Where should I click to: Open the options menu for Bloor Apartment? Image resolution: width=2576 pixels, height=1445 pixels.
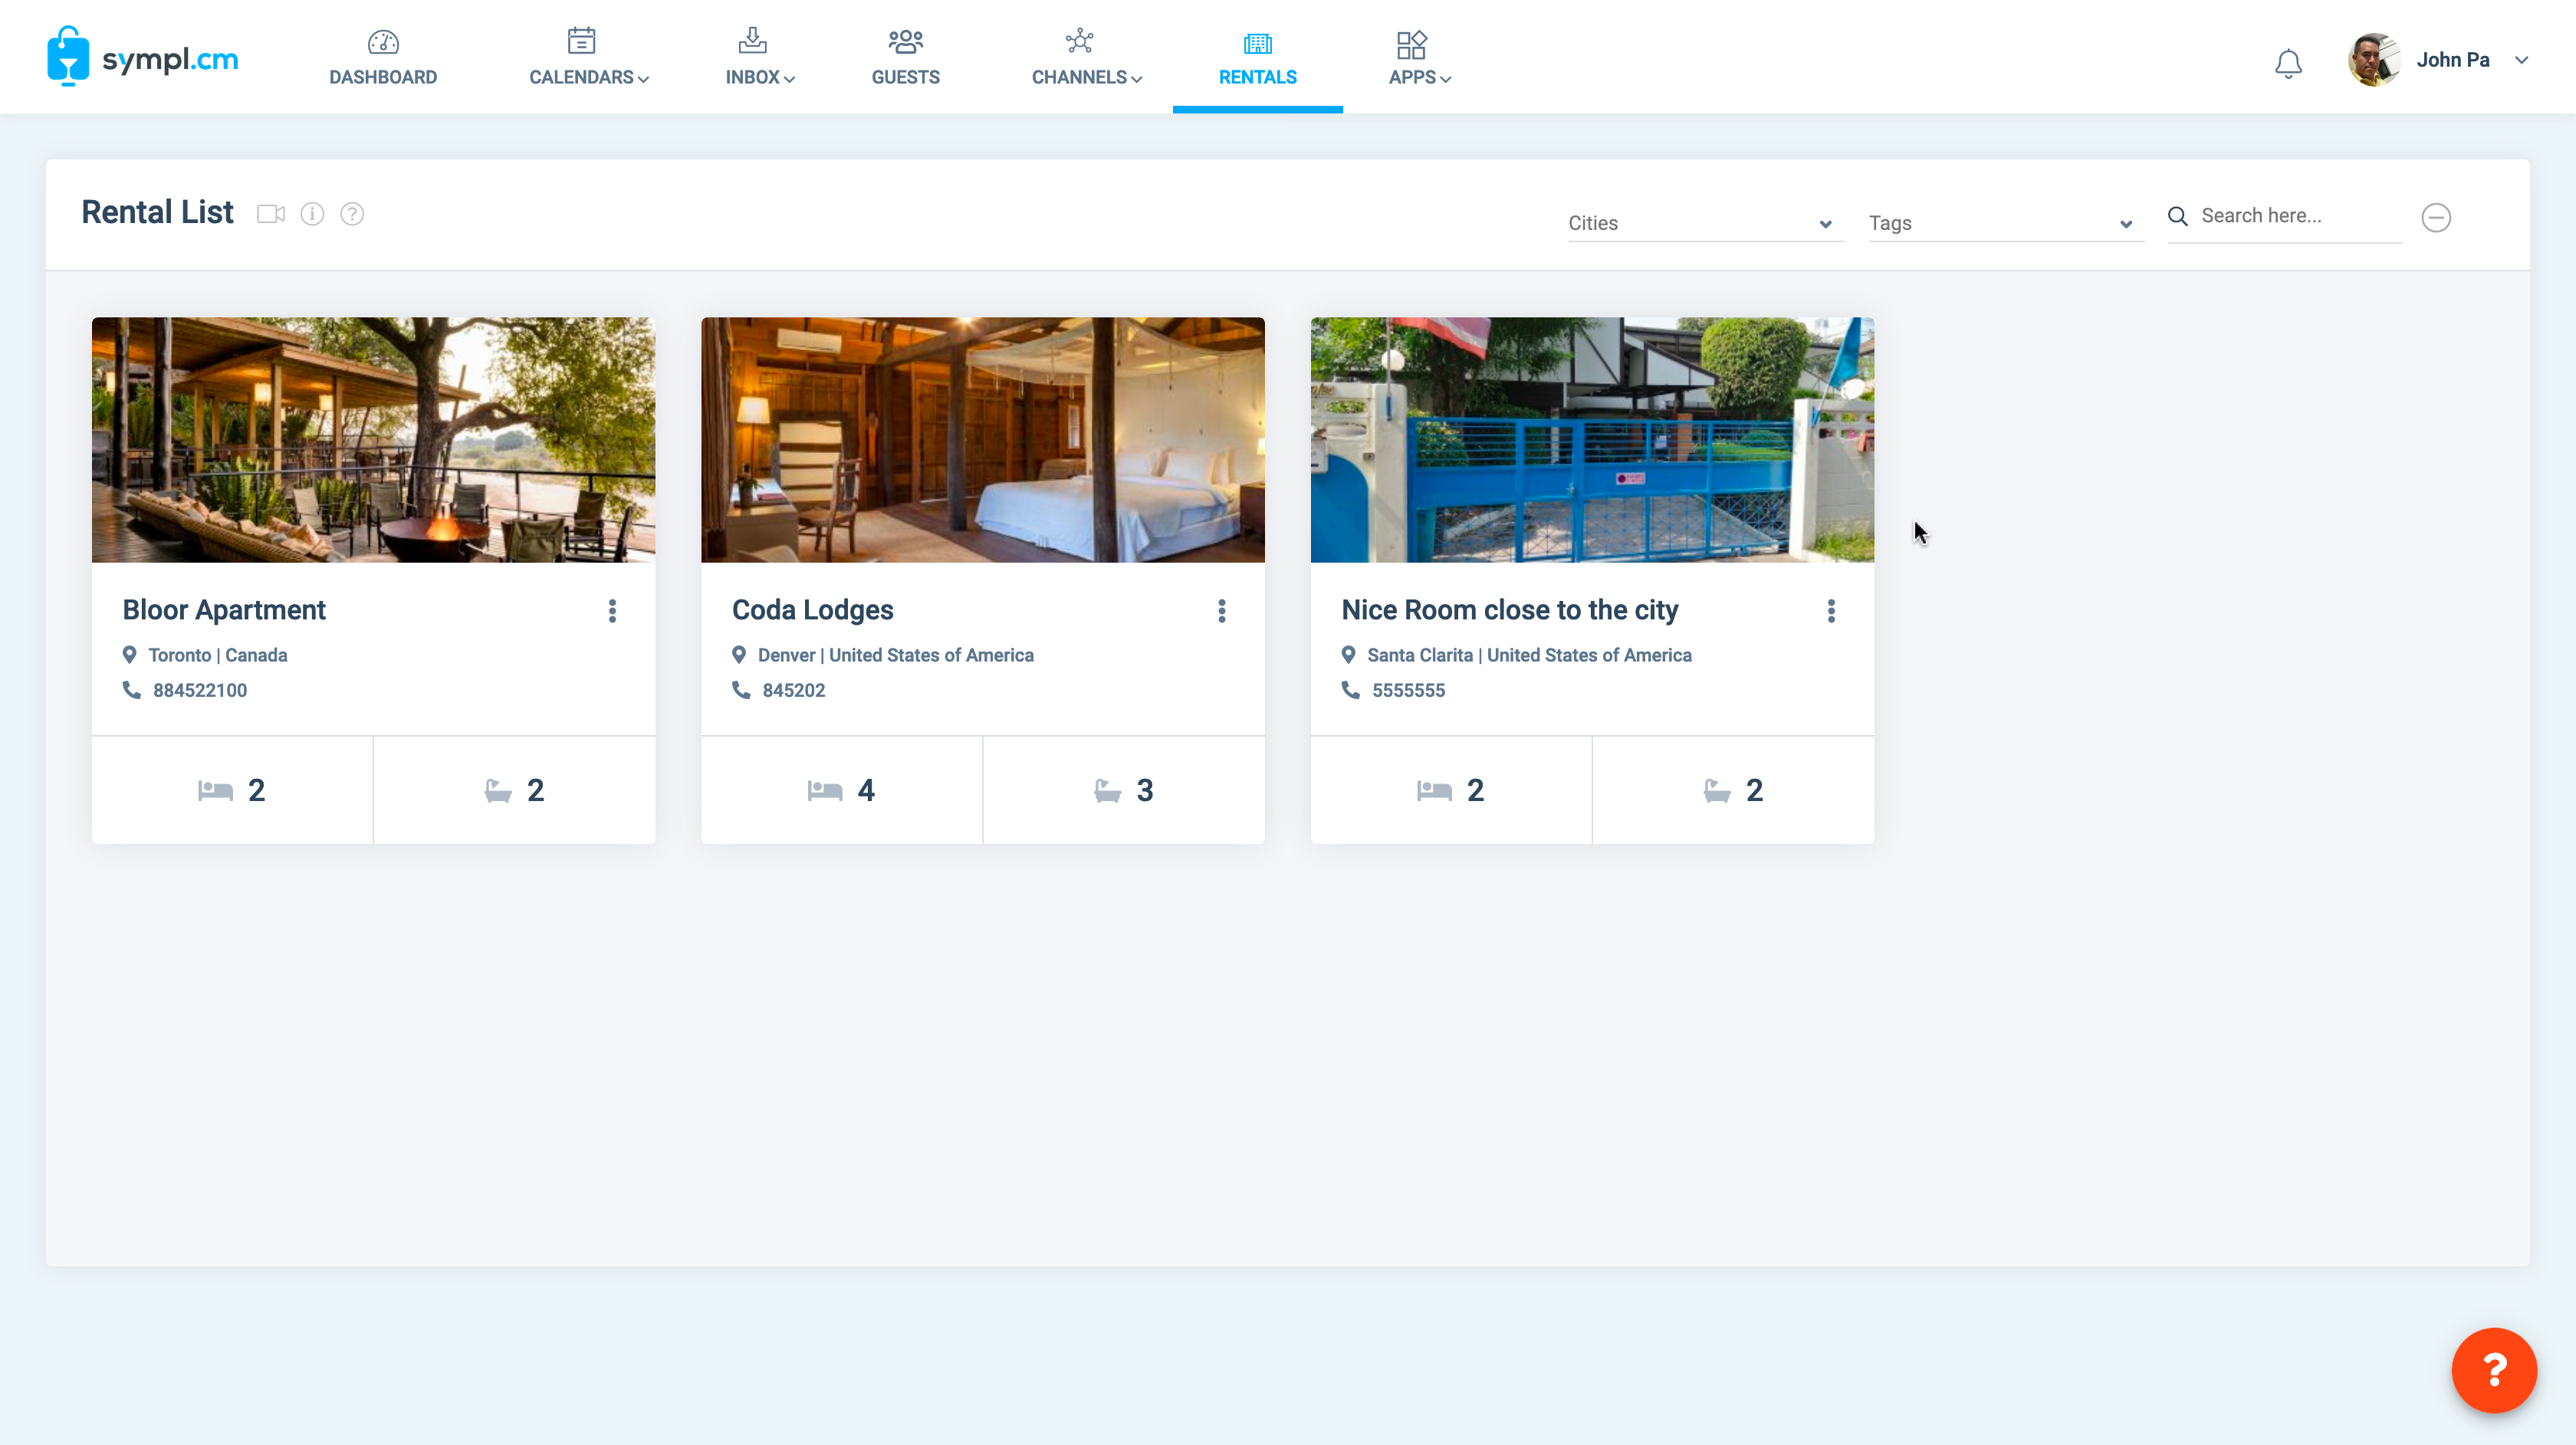tap(612, 611)
